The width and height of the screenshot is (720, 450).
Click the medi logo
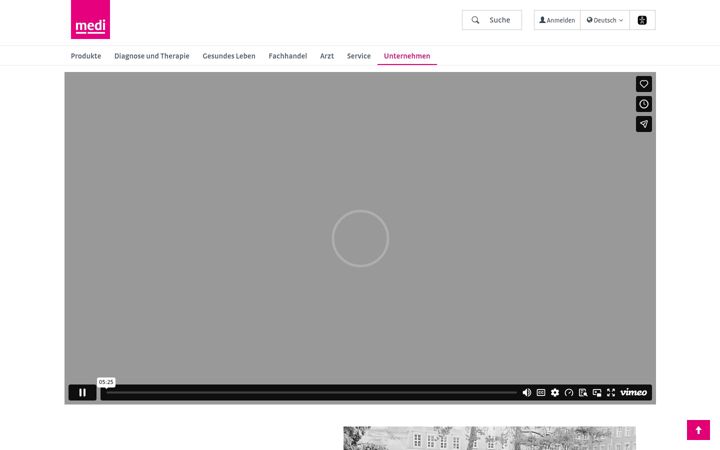coord(90,19)
